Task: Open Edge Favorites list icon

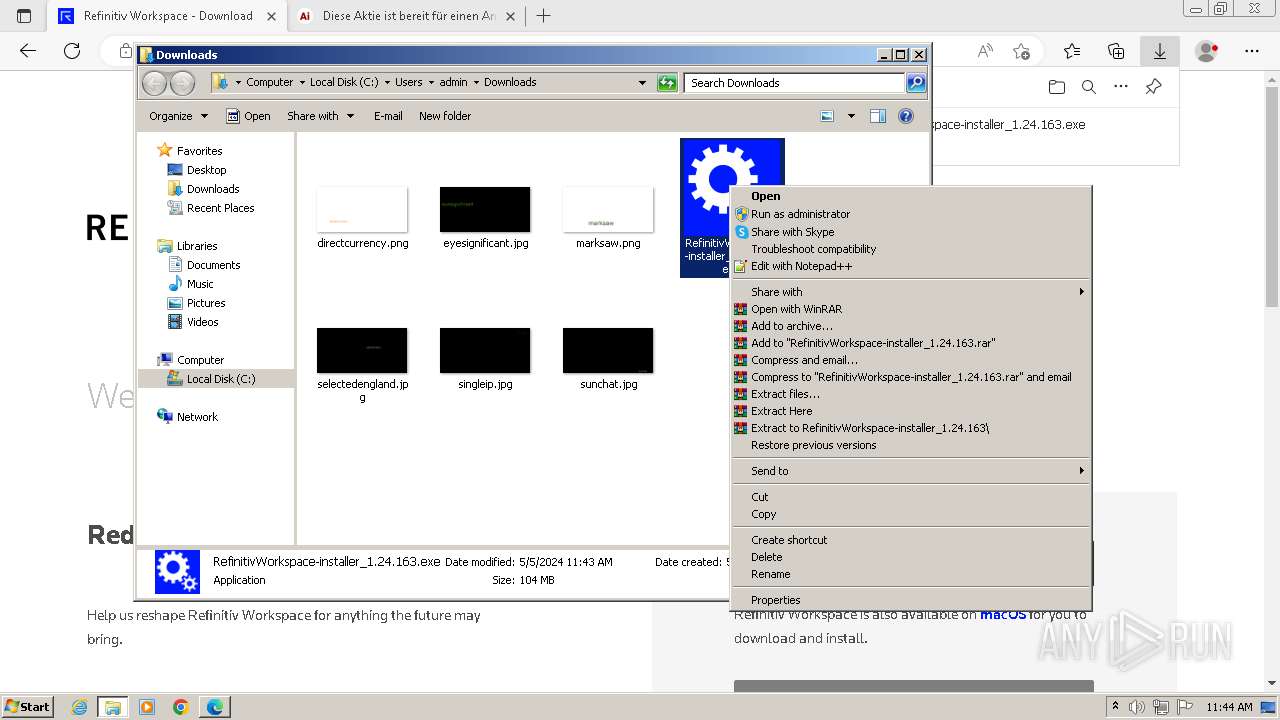Action: coord(1072,51)
